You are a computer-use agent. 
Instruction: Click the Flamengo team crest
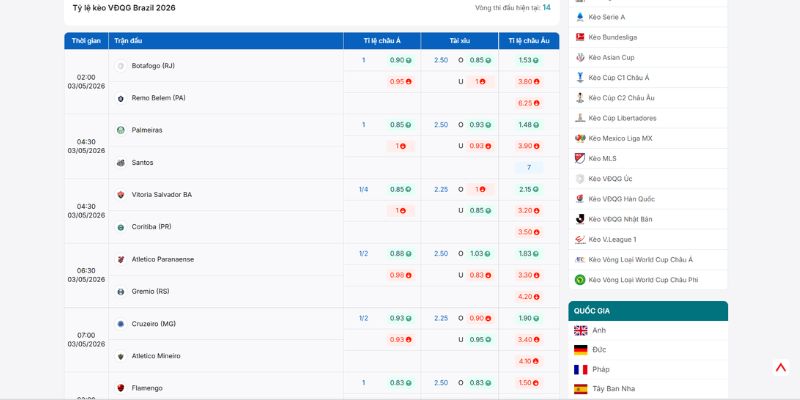[120, 388]
